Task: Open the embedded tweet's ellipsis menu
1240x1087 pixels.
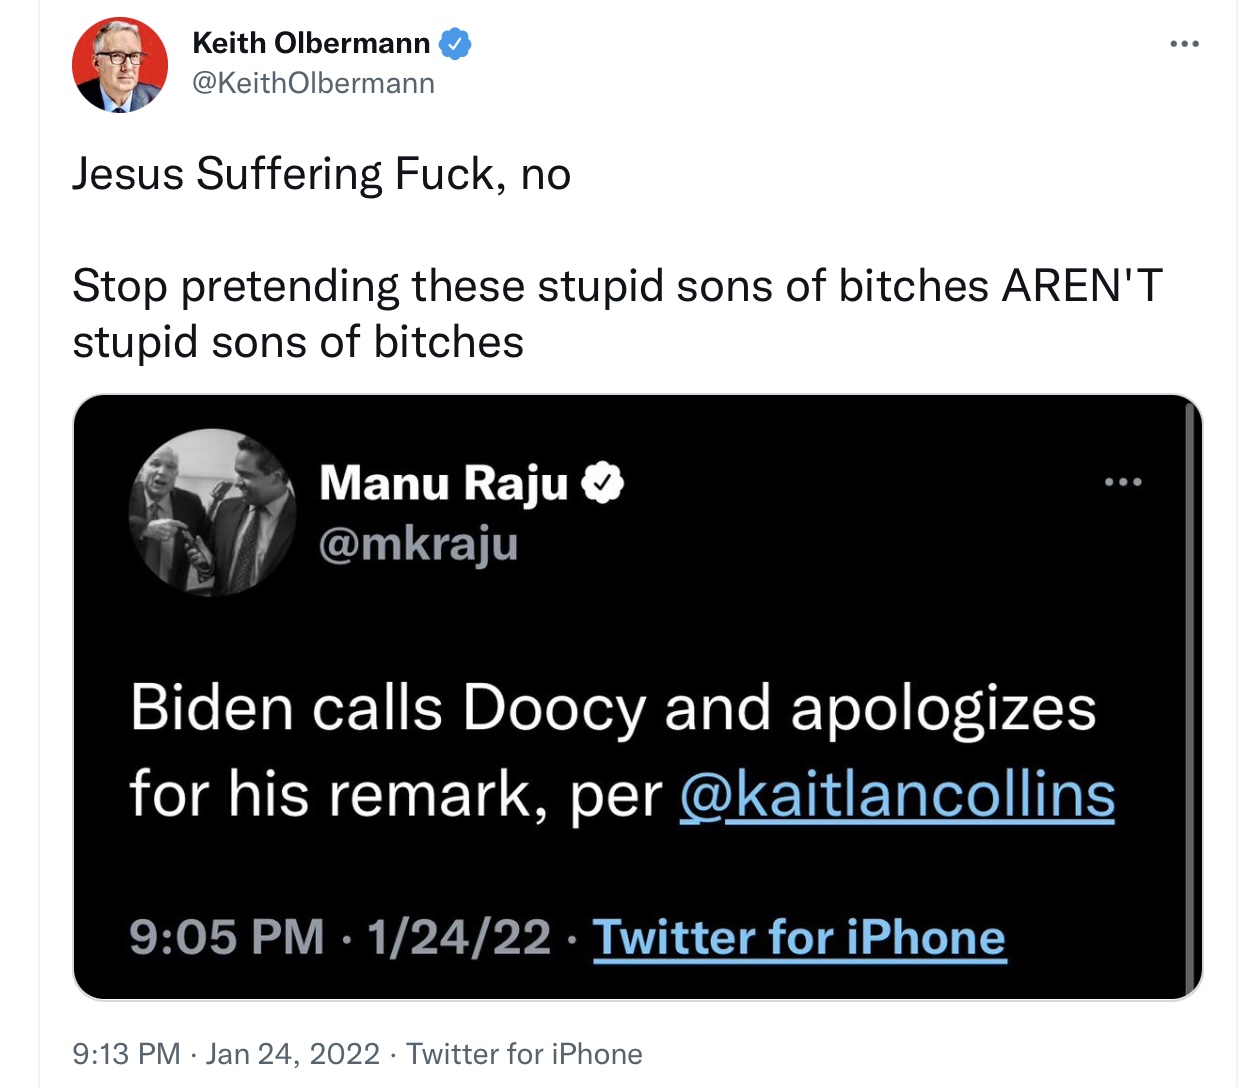Action: pyautogui.click(x=1123, y=482)
